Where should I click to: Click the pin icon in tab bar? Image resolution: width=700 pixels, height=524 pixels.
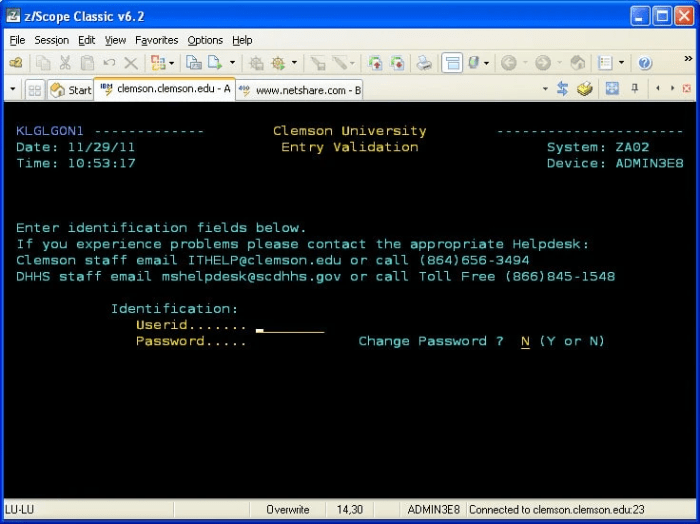point(634,88)
